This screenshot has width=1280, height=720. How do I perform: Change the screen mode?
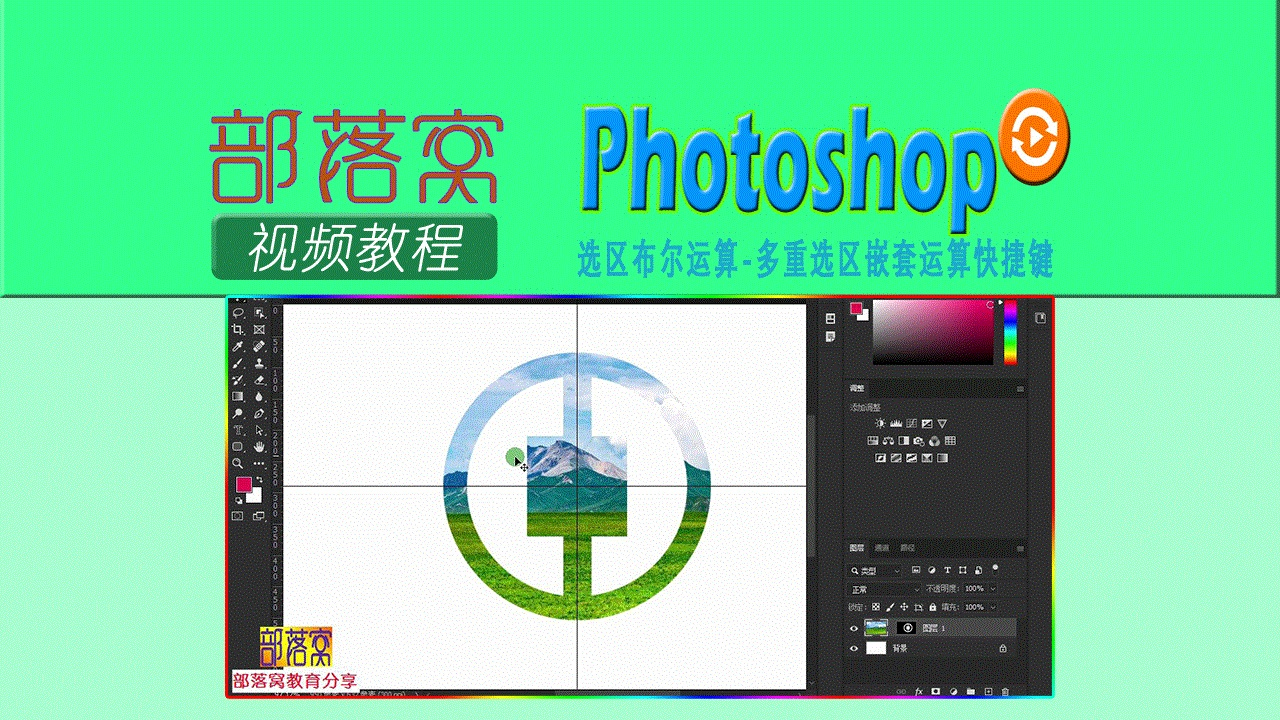click(x=259, y=516)
